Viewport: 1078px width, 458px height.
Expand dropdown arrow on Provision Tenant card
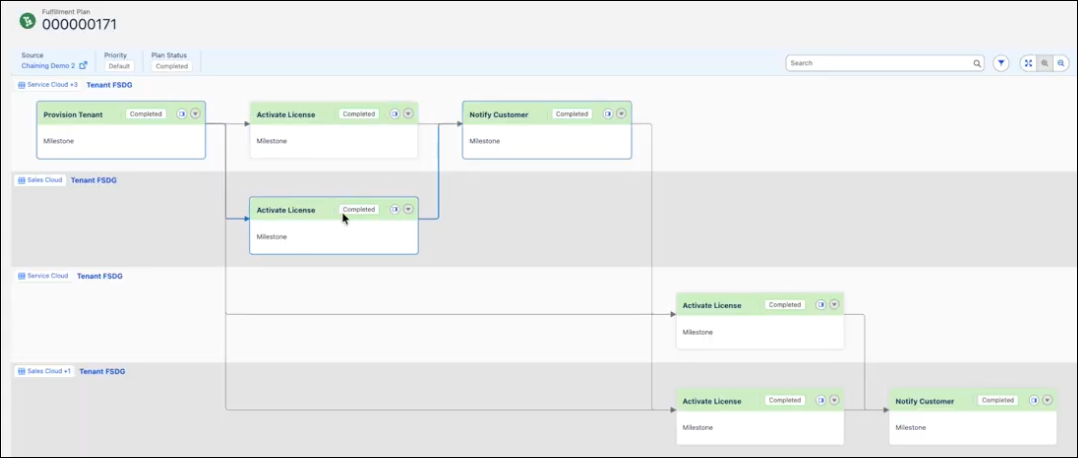click(x=195, y=114)
